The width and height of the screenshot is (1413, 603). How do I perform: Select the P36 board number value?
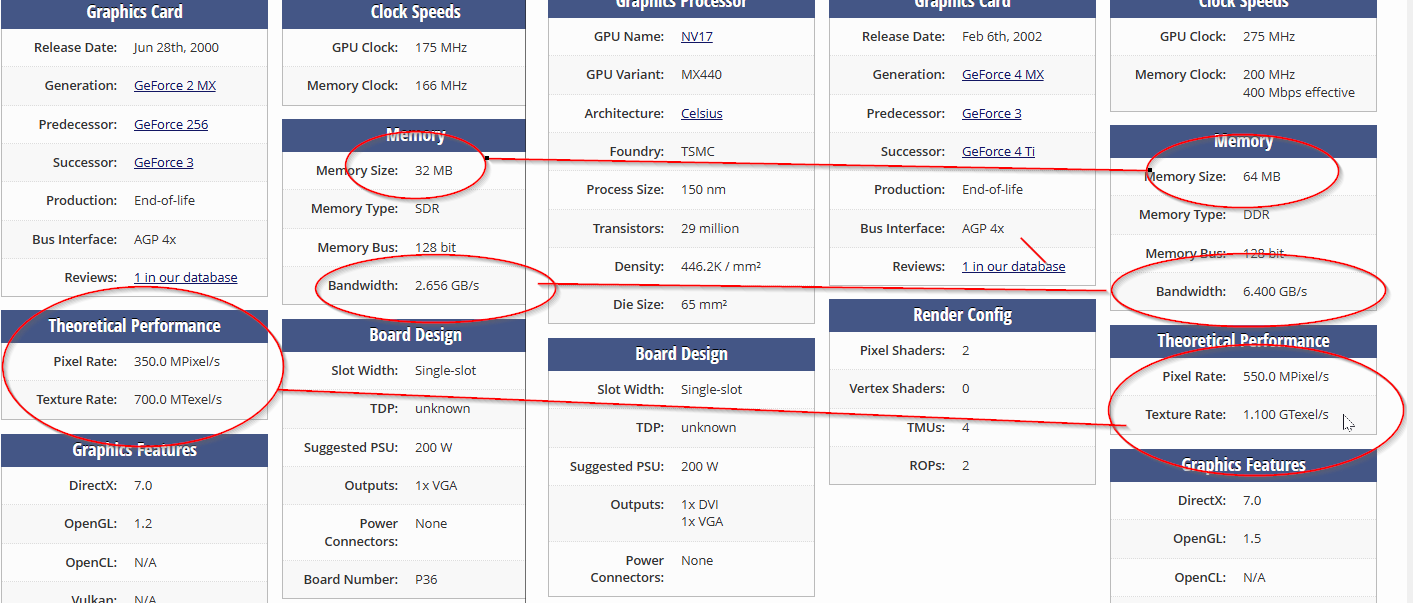point(426,580)
